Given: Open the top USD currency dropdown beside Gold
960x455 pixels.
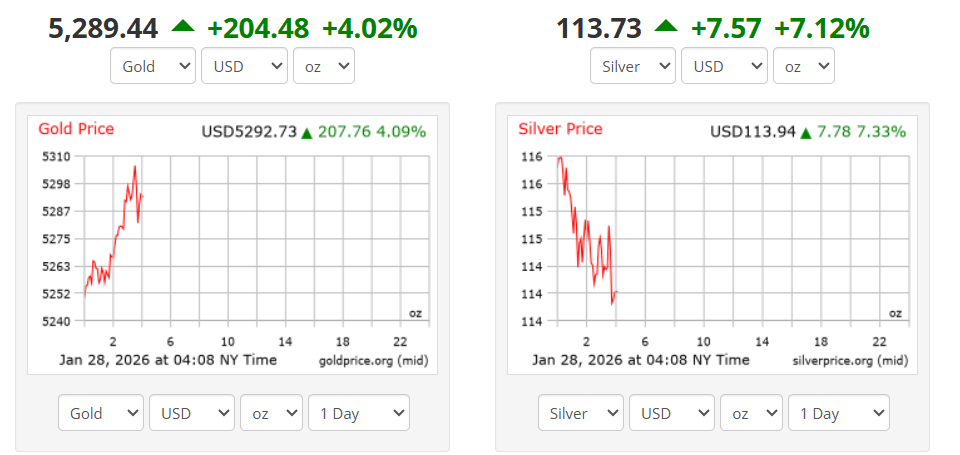Looking at the screenshot, I should pyautogui.click(x=244, y=66).
